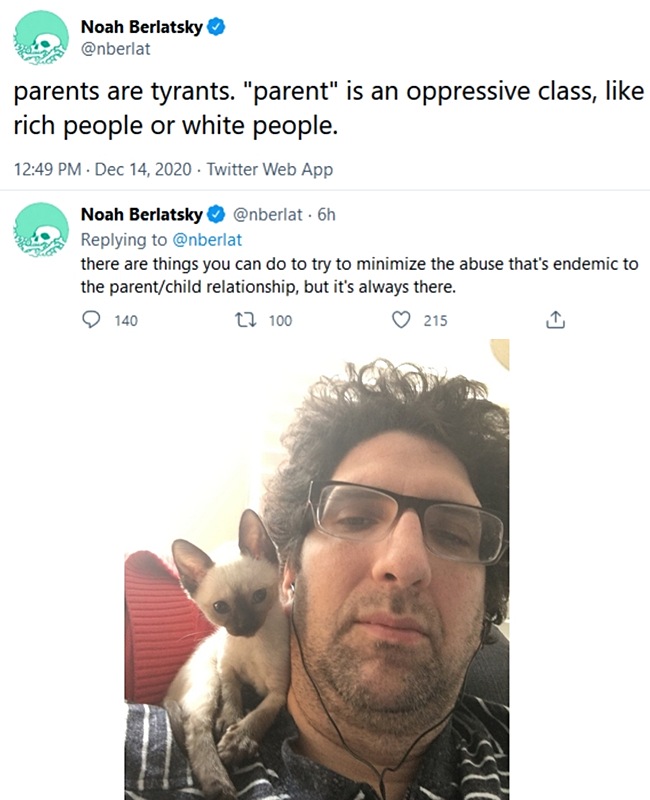Click the verified badge in the reply header
Image resolution: width=650 pixels, height=800 pixels.
[216, 214]
